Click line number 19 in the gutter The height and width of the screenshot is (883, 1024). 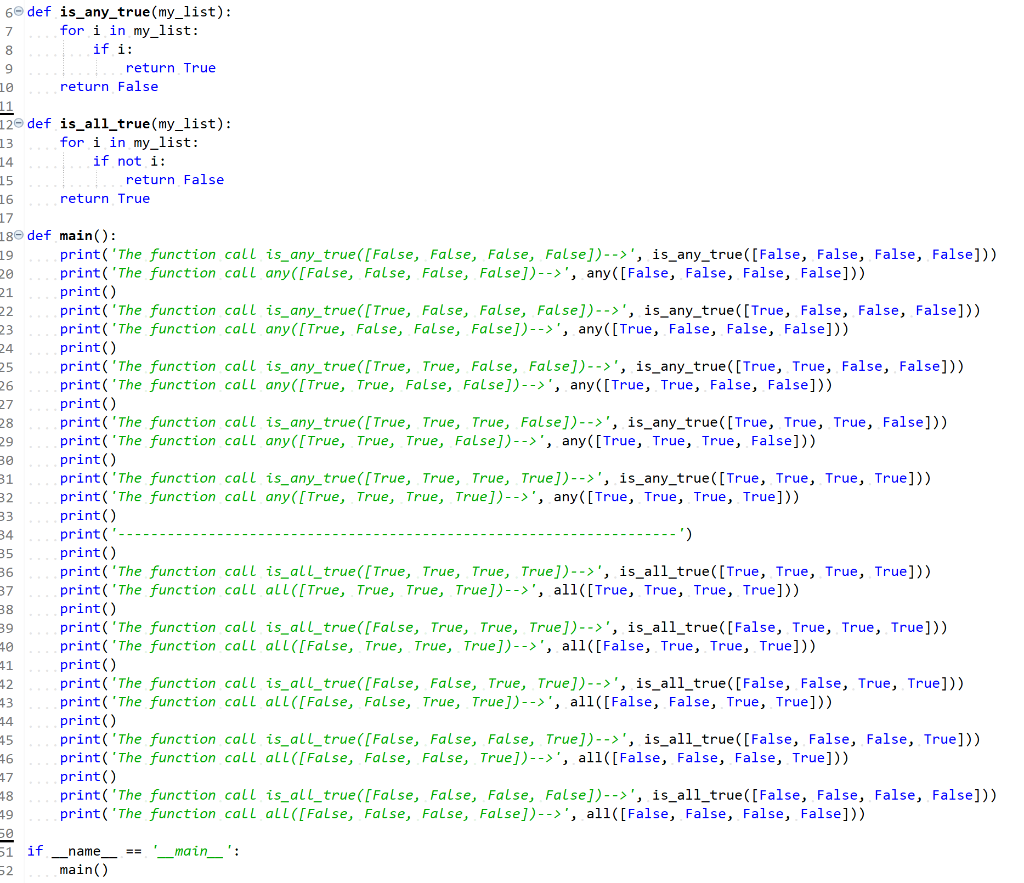point(8,254)
